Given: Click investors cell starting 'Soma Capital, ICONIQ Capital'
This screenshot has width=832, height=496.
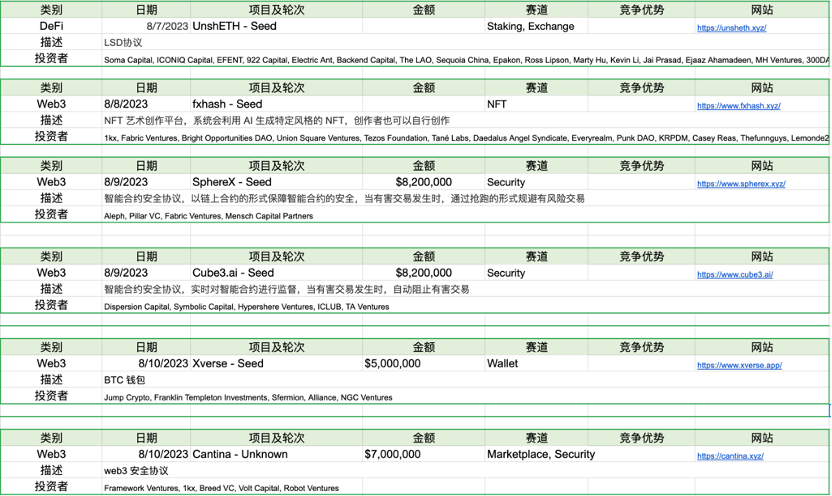Looking at the screenshot, I should coord(466,60).
